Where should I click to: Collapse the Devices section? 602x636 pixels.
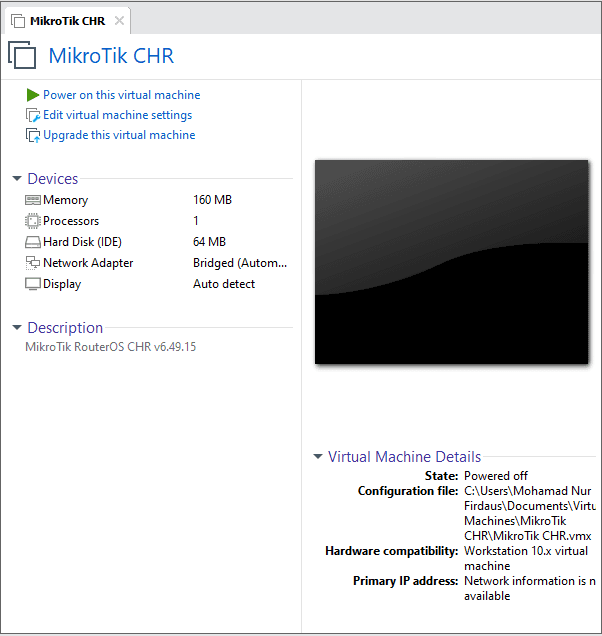pyautogui.click(x=17, y=179)
